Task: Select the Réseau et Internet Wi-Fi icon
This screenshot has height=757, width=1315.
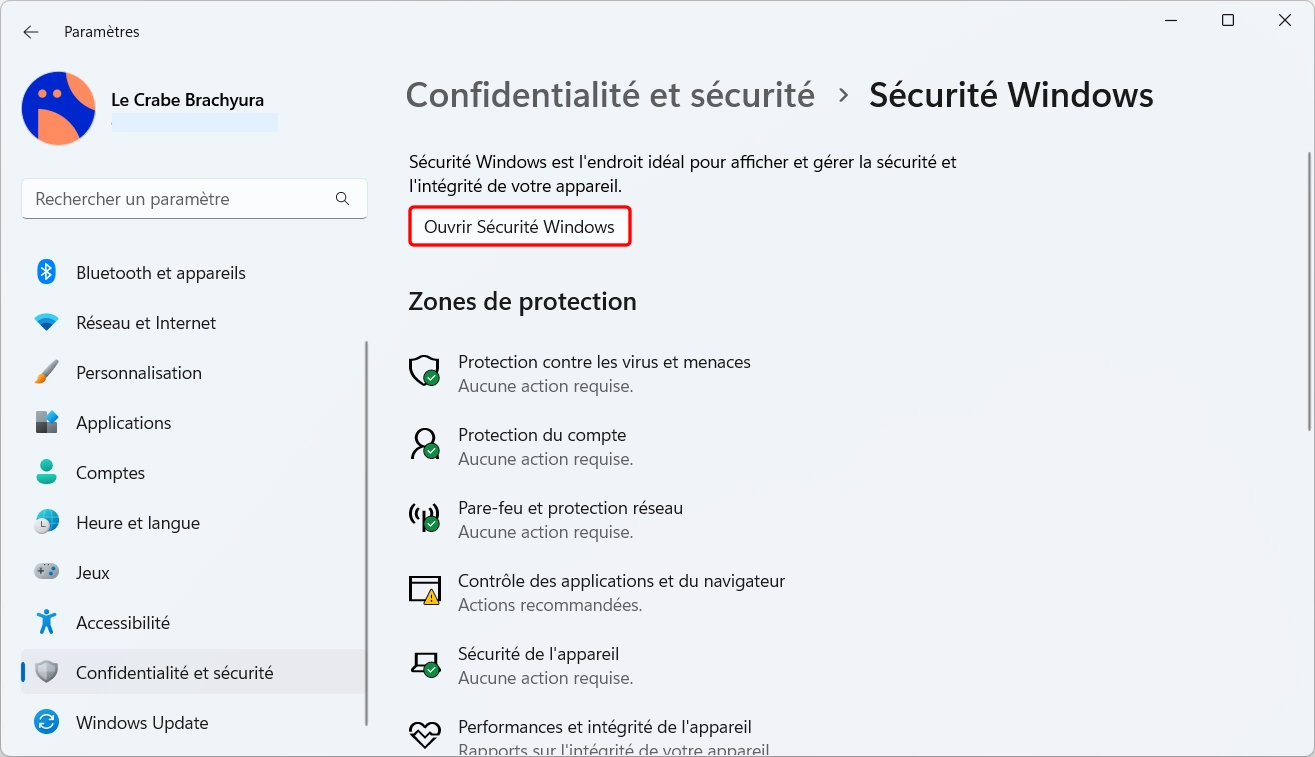Action: click(46, 322)
